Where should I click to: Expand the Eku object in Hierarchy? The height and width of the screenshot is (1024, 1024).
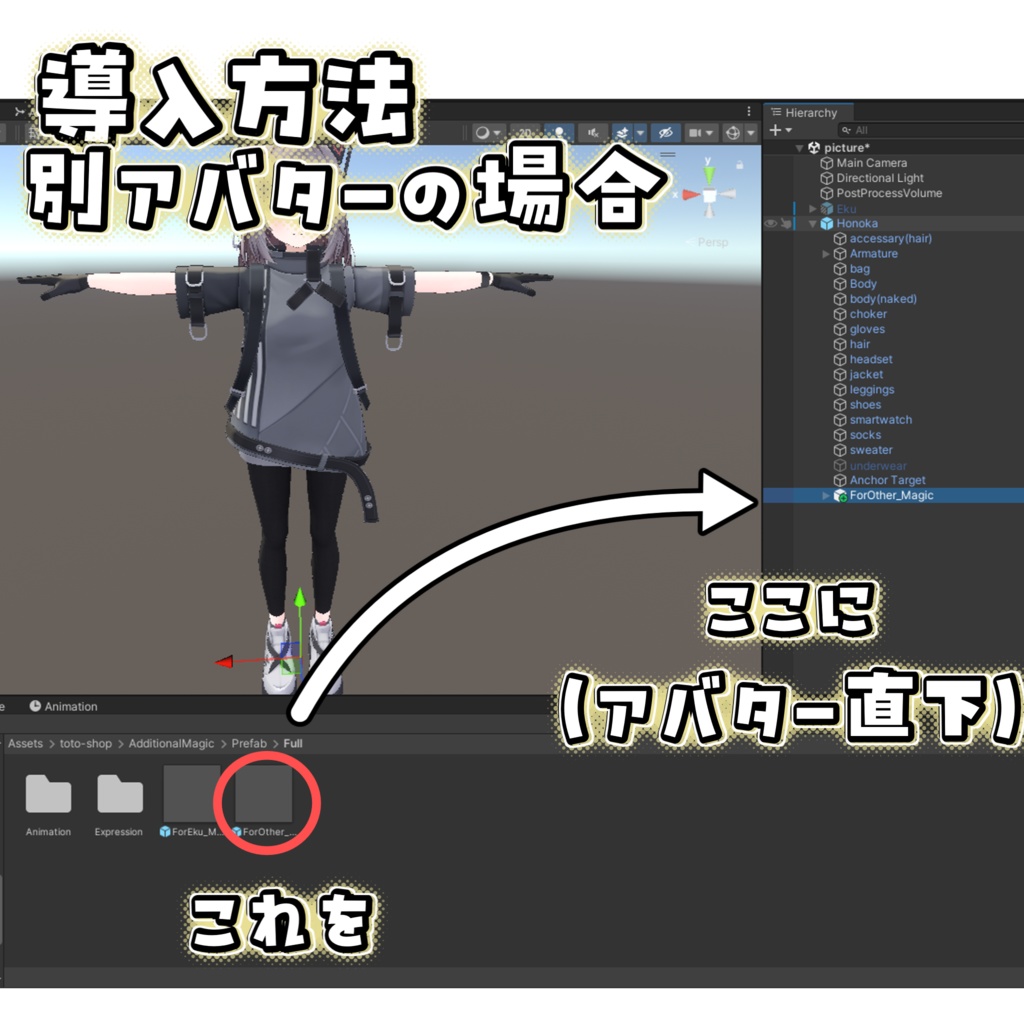click(x=812, y=208)
